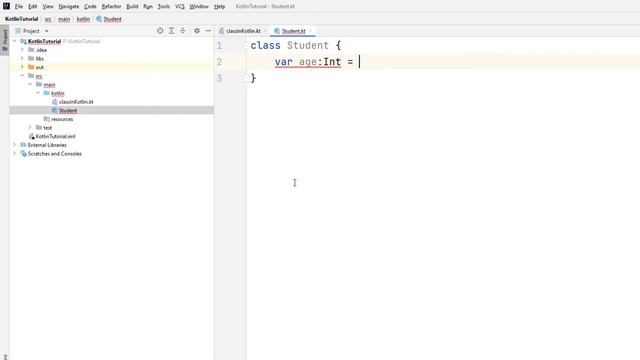
Task: Click the orange out folder icon
Action: click(x=31, y=67)
